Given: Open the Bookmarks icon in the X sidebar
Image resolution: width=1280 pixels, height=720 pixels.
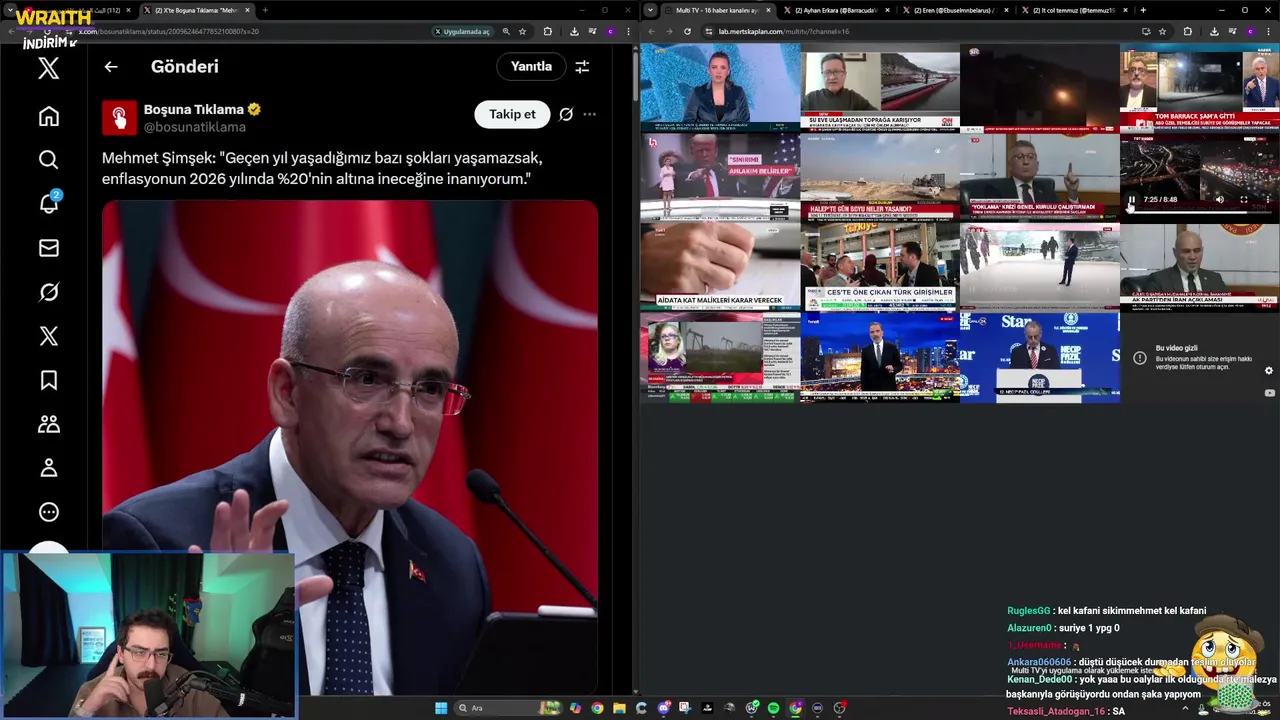Looking at the screenshot, I should tap(48, 380).
